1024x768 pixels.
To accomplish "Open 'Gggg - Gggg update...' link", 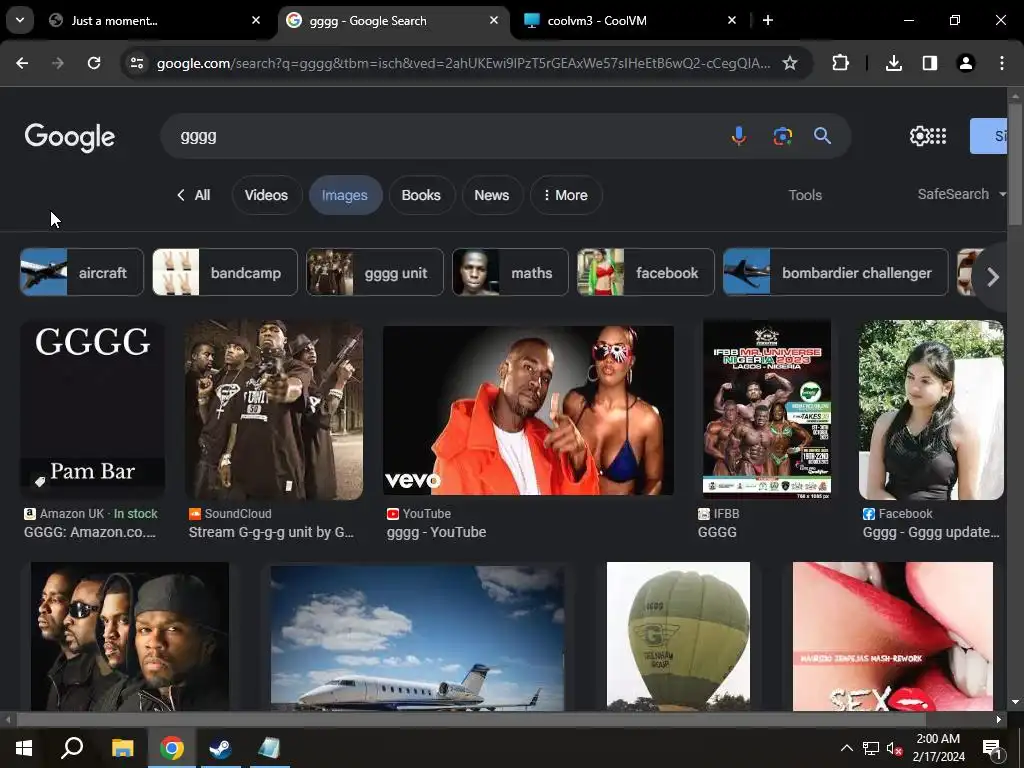I will point(931,532).
